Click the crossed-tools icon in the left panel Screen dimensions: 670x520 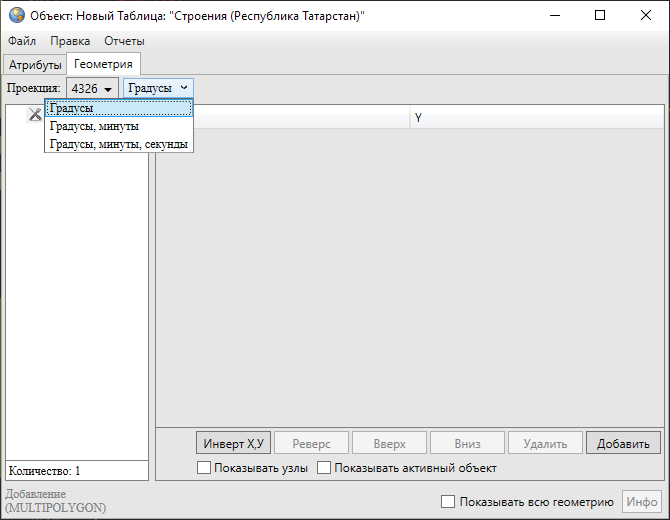click(35, 115)
